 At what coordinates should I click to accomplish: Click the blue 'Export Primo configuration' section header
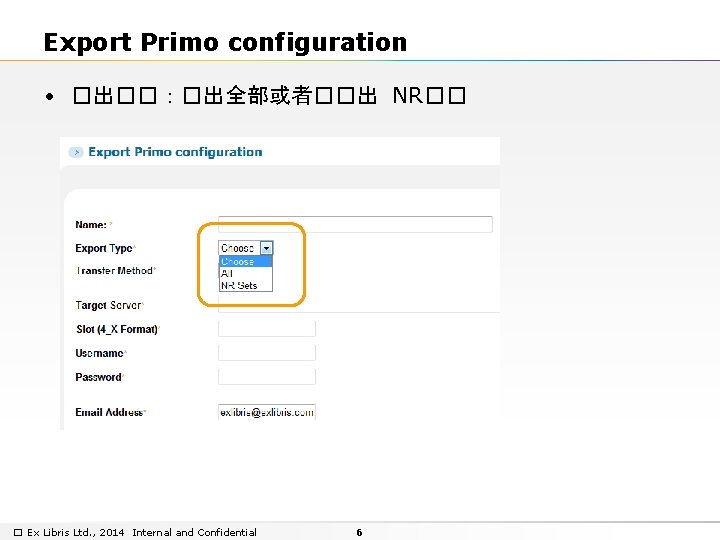click(175, 152)
